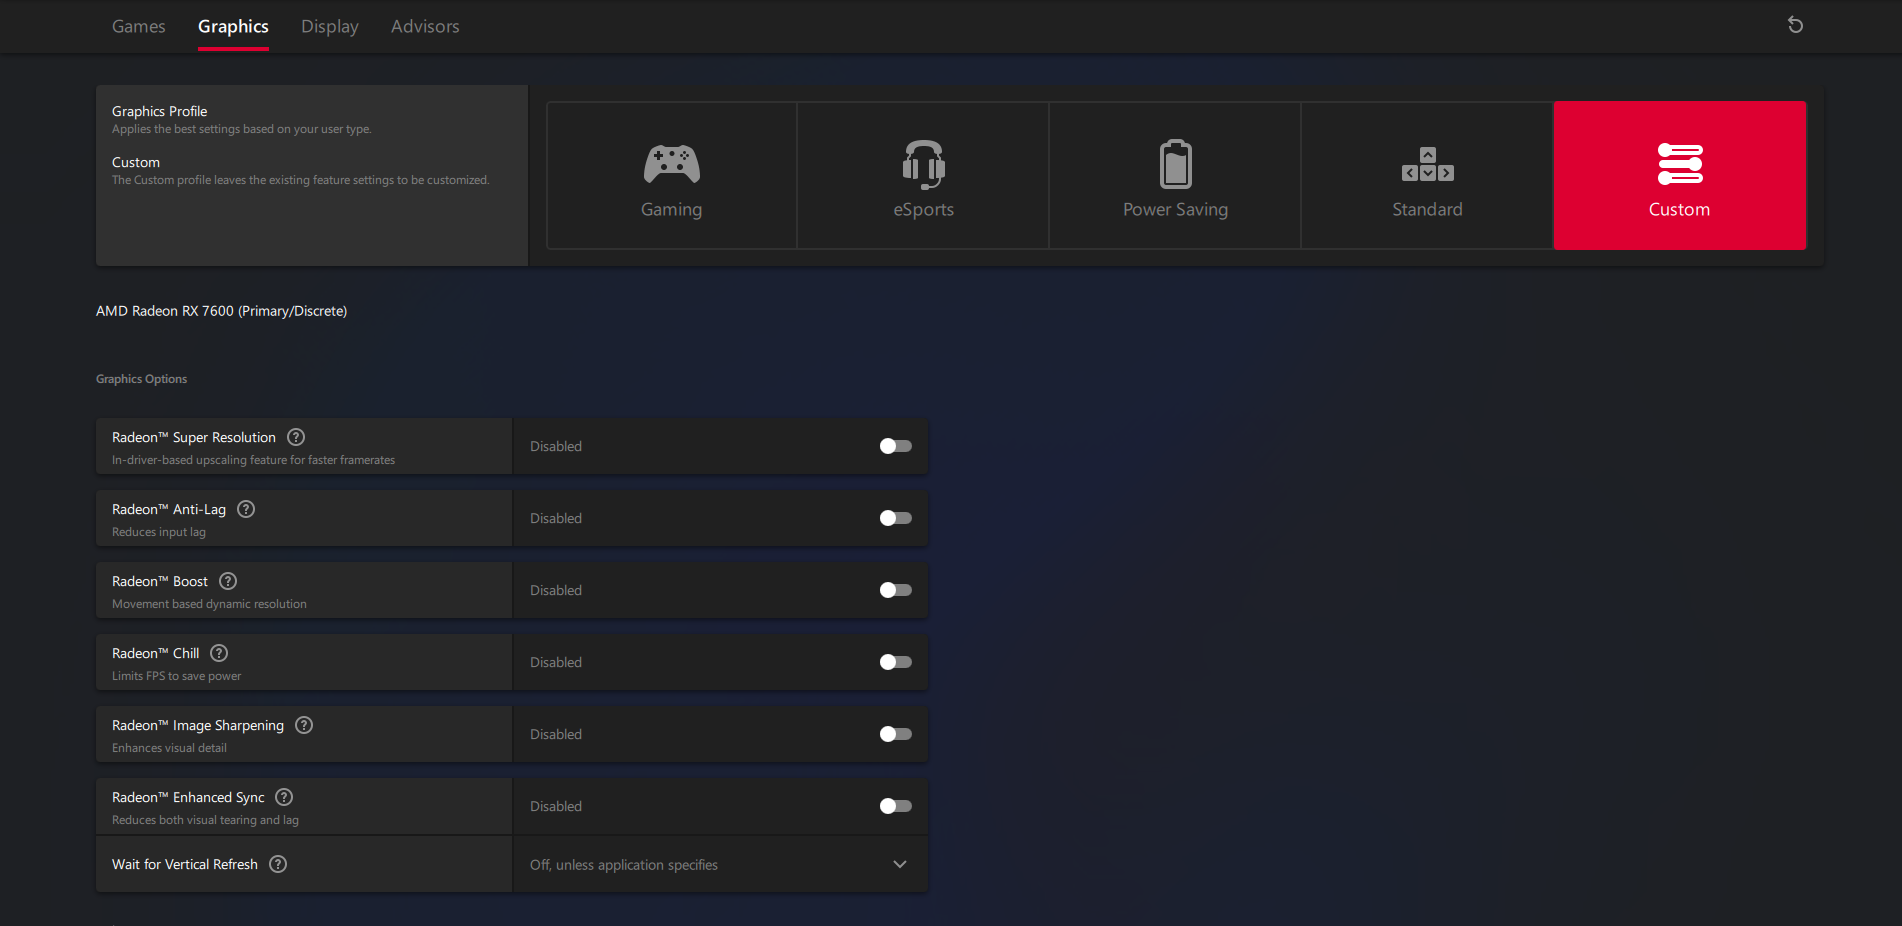Select the Gaming controller icon

(672, 164)
